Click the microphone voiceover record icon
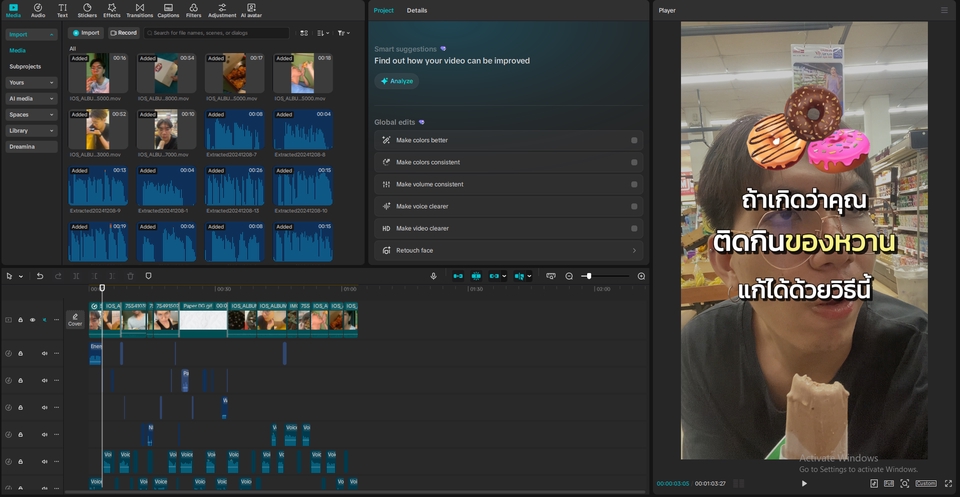Viewport: 960px width, 497px height. [x=433, y=276]
